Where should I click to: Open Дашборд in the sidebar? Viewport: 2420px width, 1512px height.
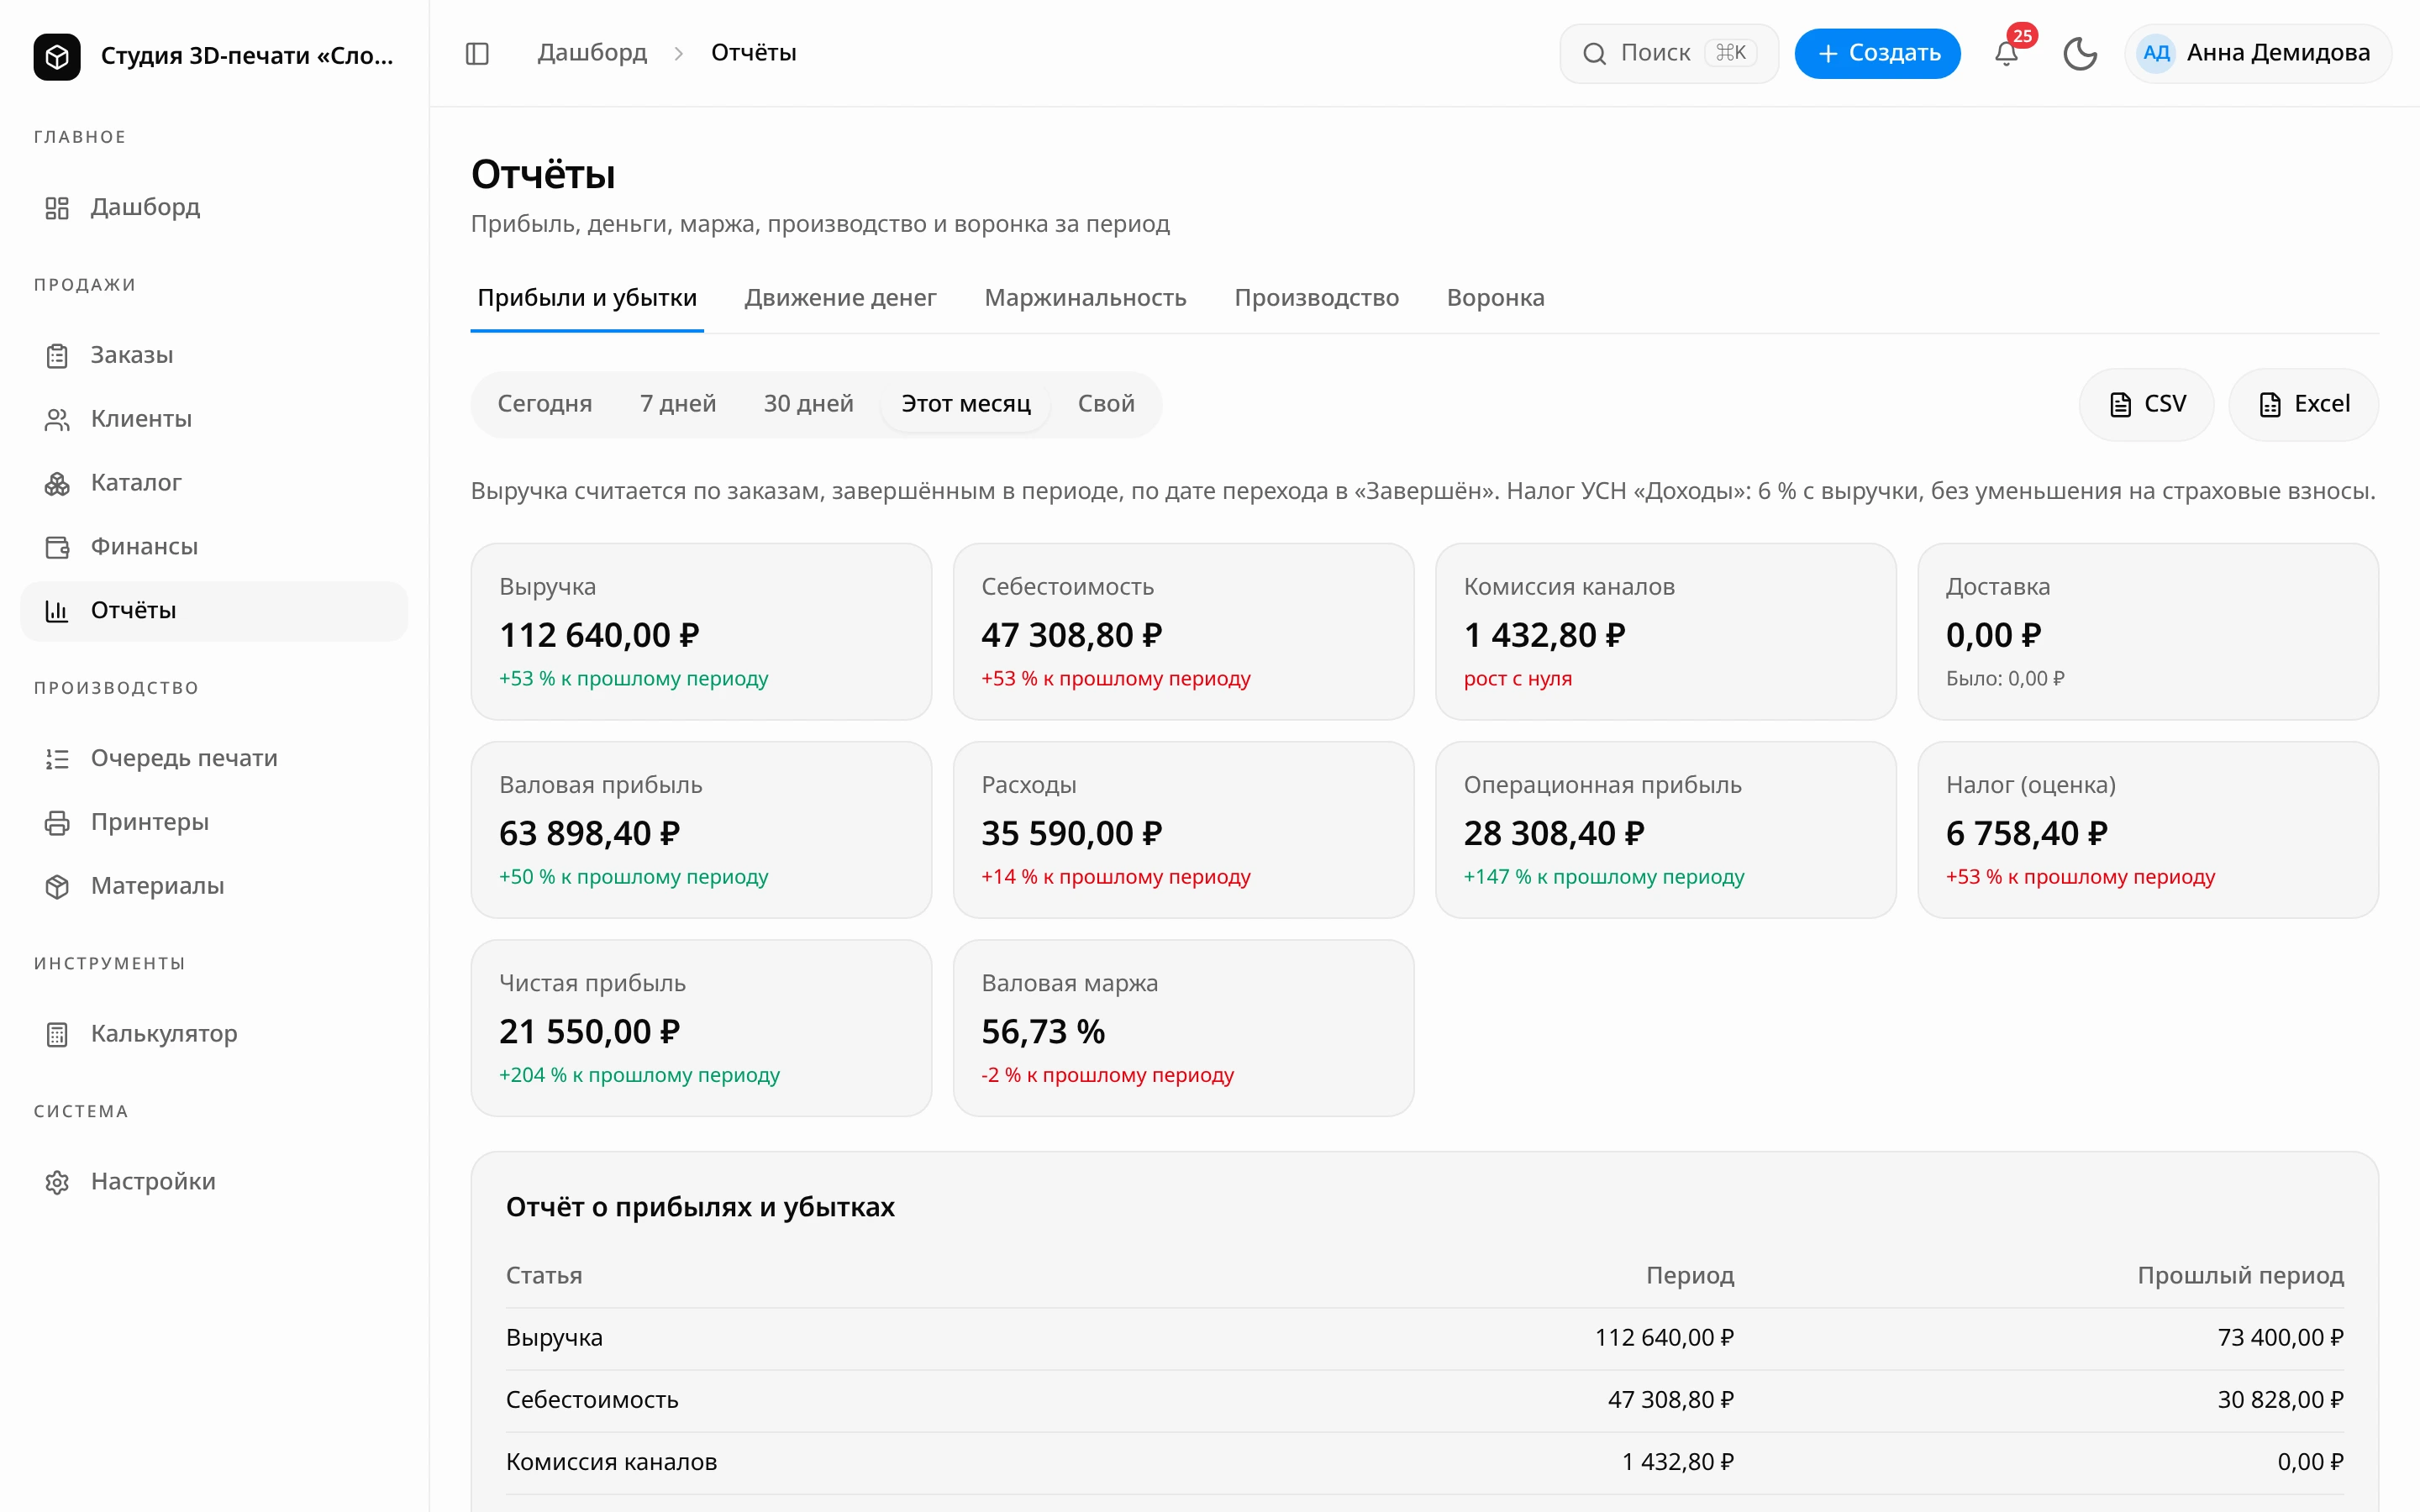pos(214,207)
